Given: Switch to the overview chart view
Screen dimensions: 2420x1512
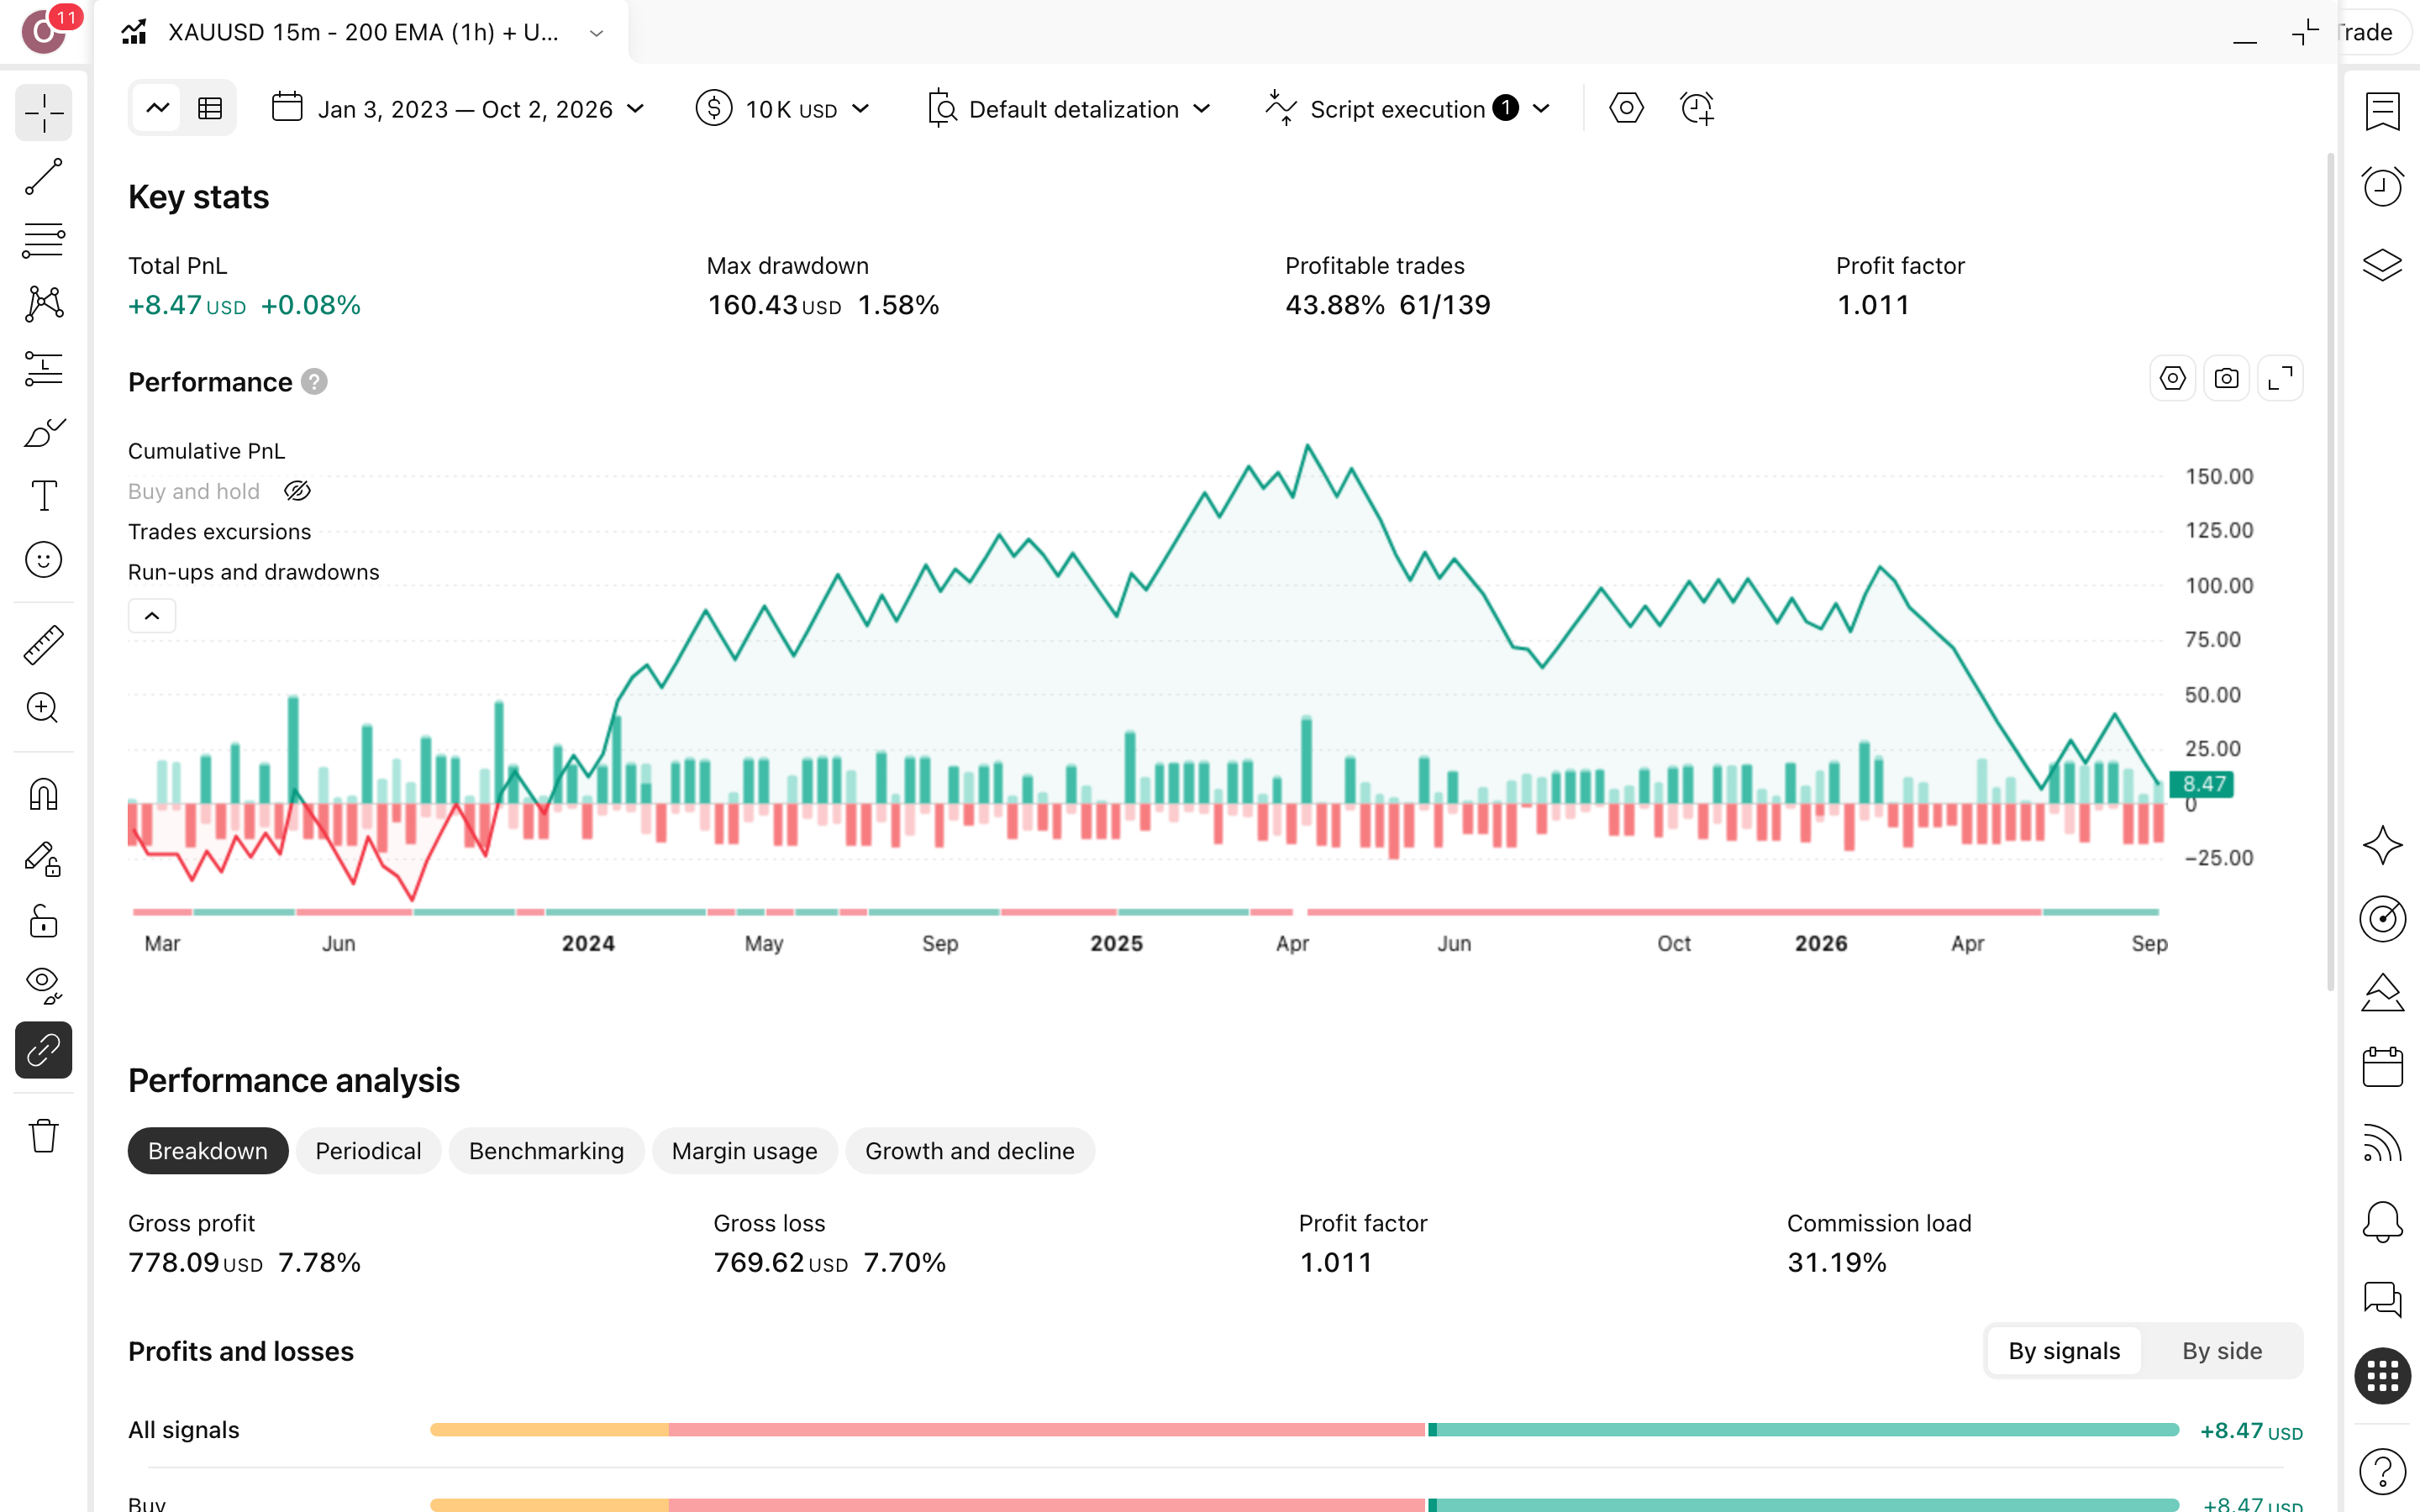Looking at the screenshot, I should [158, 108].
